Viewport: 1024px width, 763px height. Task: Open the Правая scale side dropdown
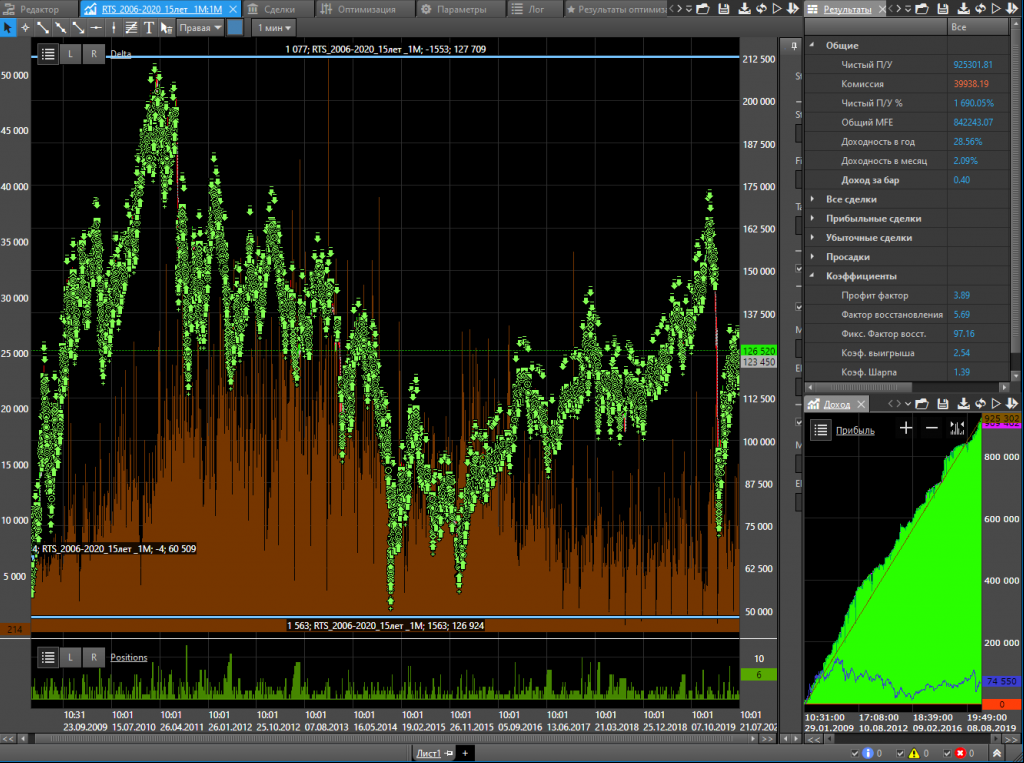click(x=200, y=27)
